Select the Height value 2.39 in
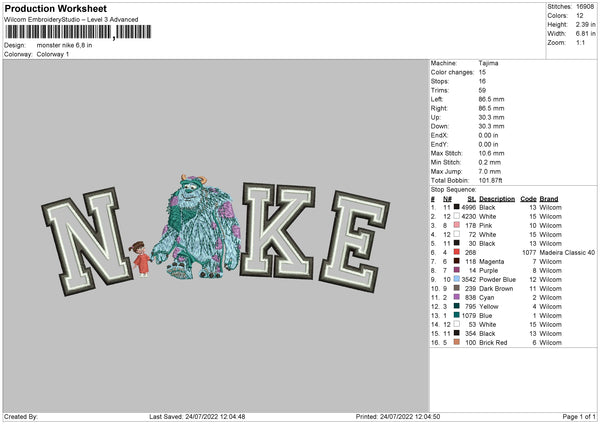The width and height of the screenshot is (600, 424). click(585, 24)
